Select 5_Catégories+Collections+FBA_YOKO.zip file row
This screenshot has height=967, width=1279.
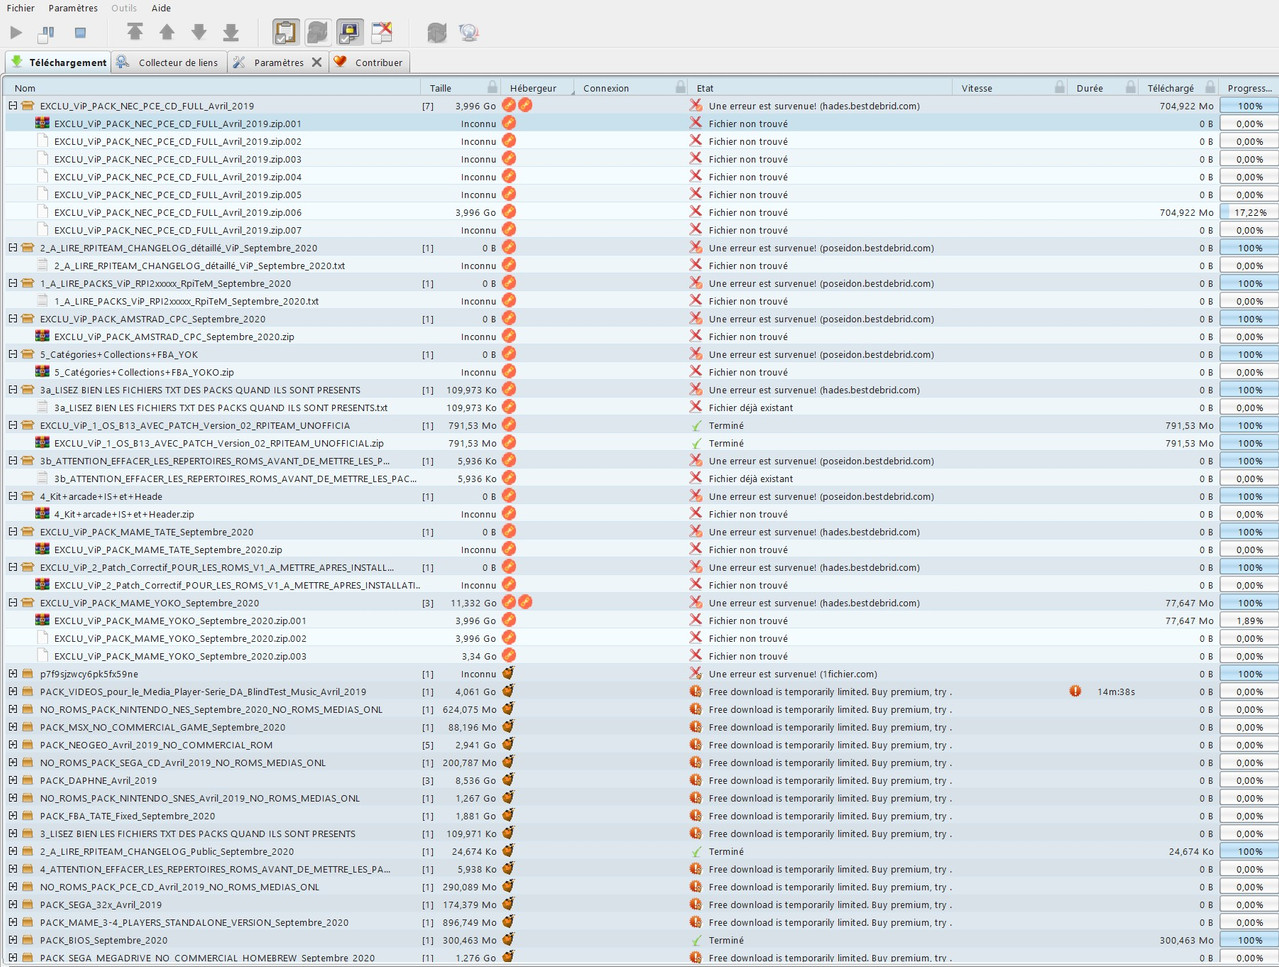point(144,372)
